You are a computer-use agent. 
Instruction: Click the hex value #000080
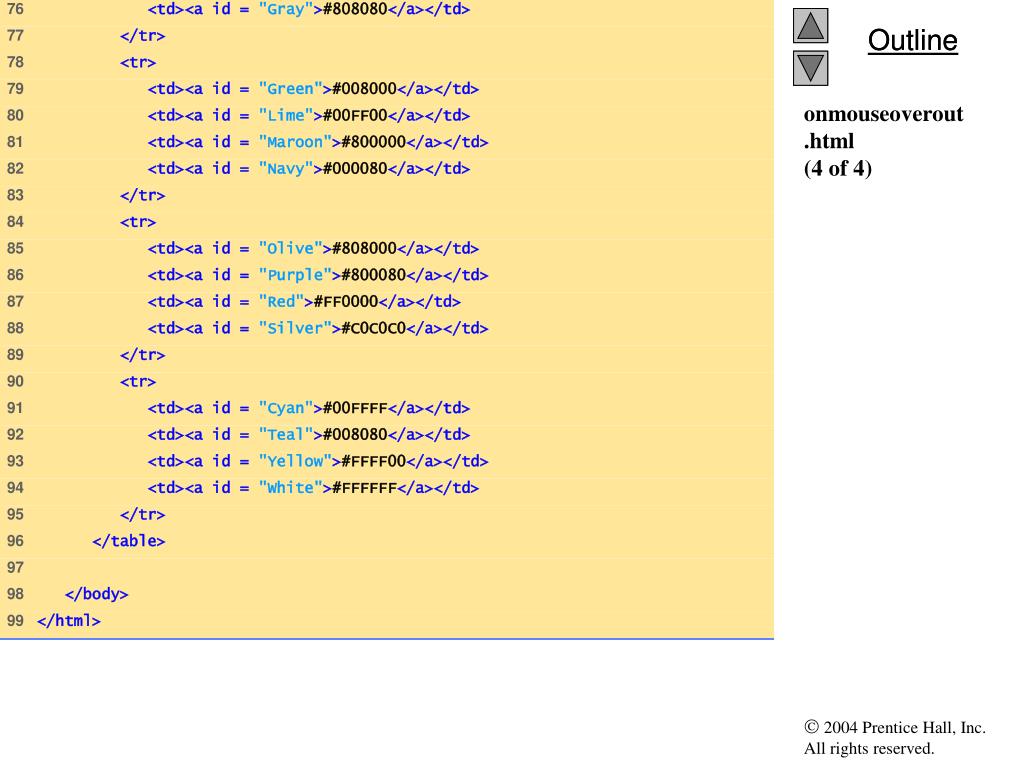[x=355, y=168]
